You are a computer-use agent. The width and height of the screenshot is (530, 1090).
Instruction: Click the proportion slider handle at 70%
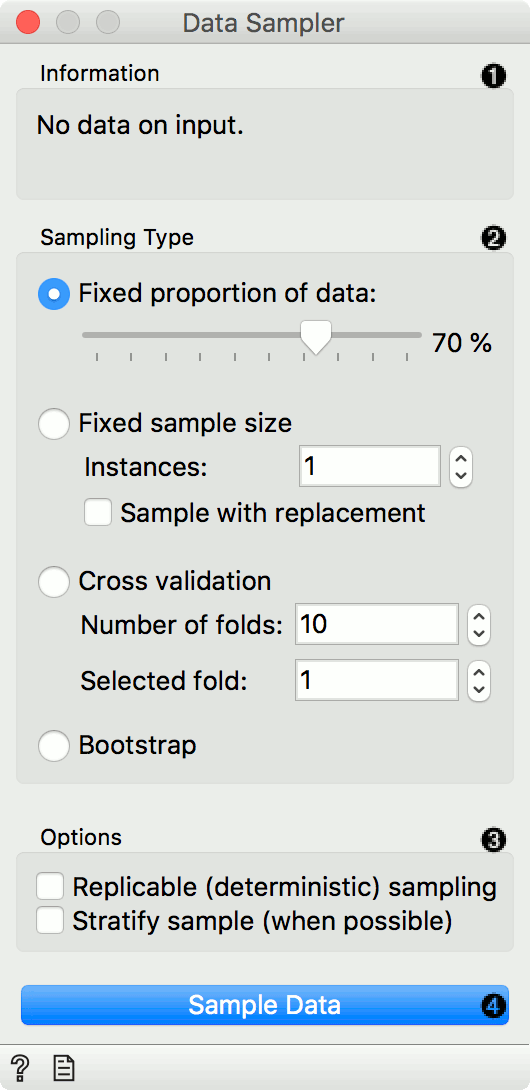coord(316,337)
